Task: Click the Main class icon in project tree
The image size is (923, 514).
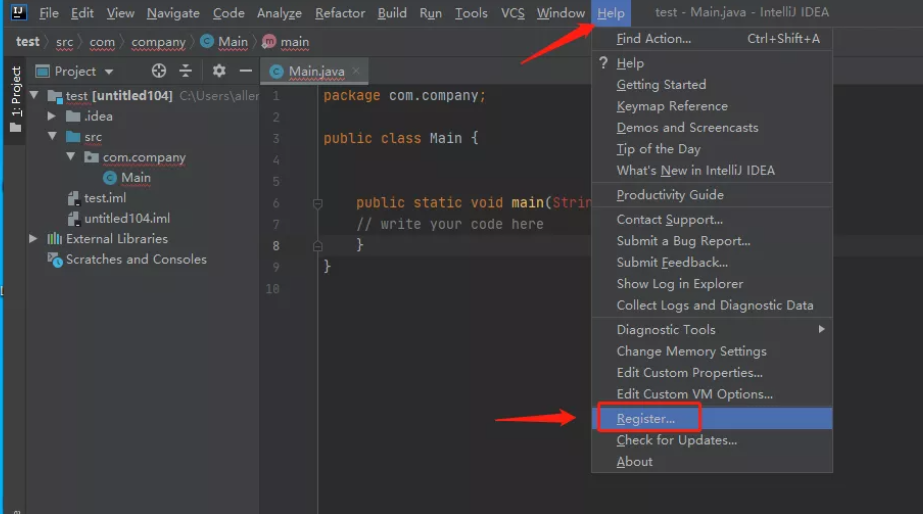Action: tap(109, 178)
